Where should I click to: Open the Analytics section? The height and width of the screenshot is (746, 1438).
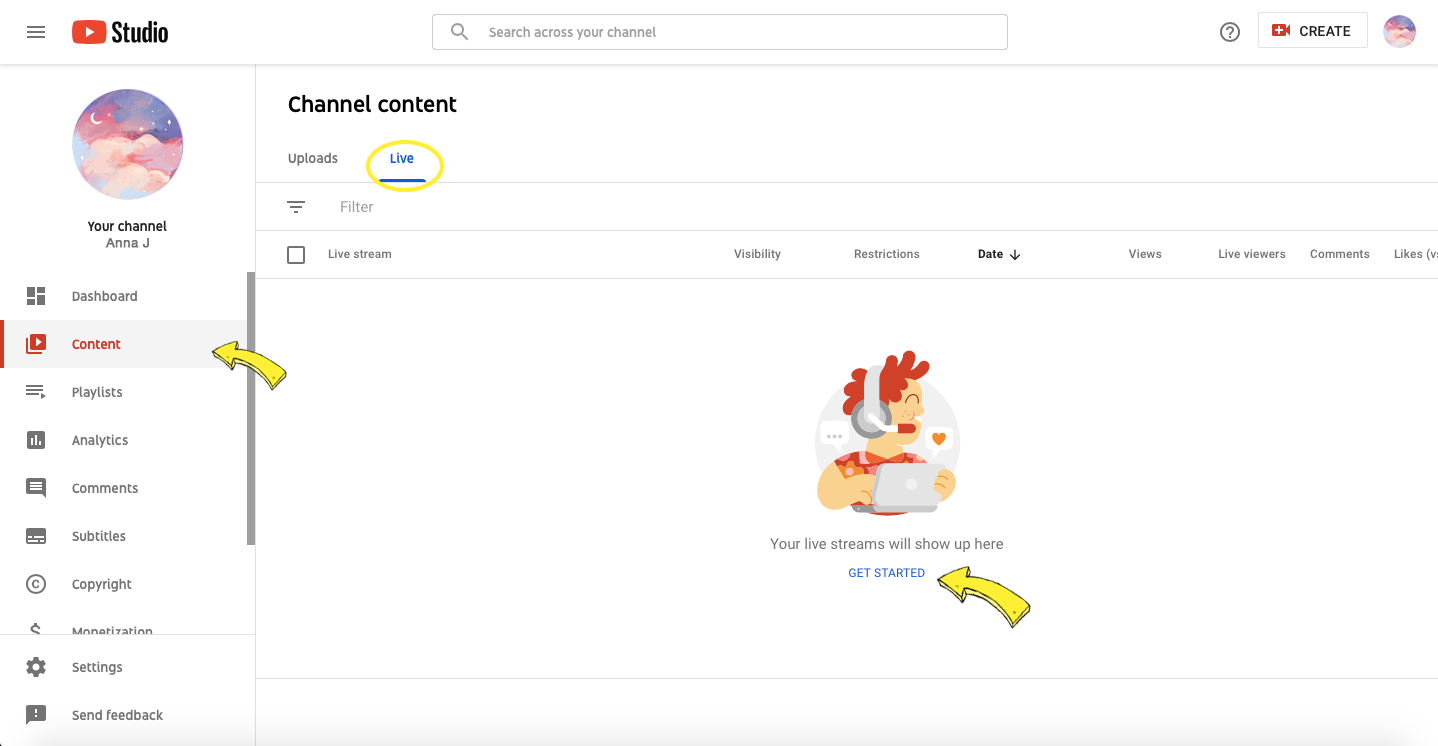click(100, 440)
